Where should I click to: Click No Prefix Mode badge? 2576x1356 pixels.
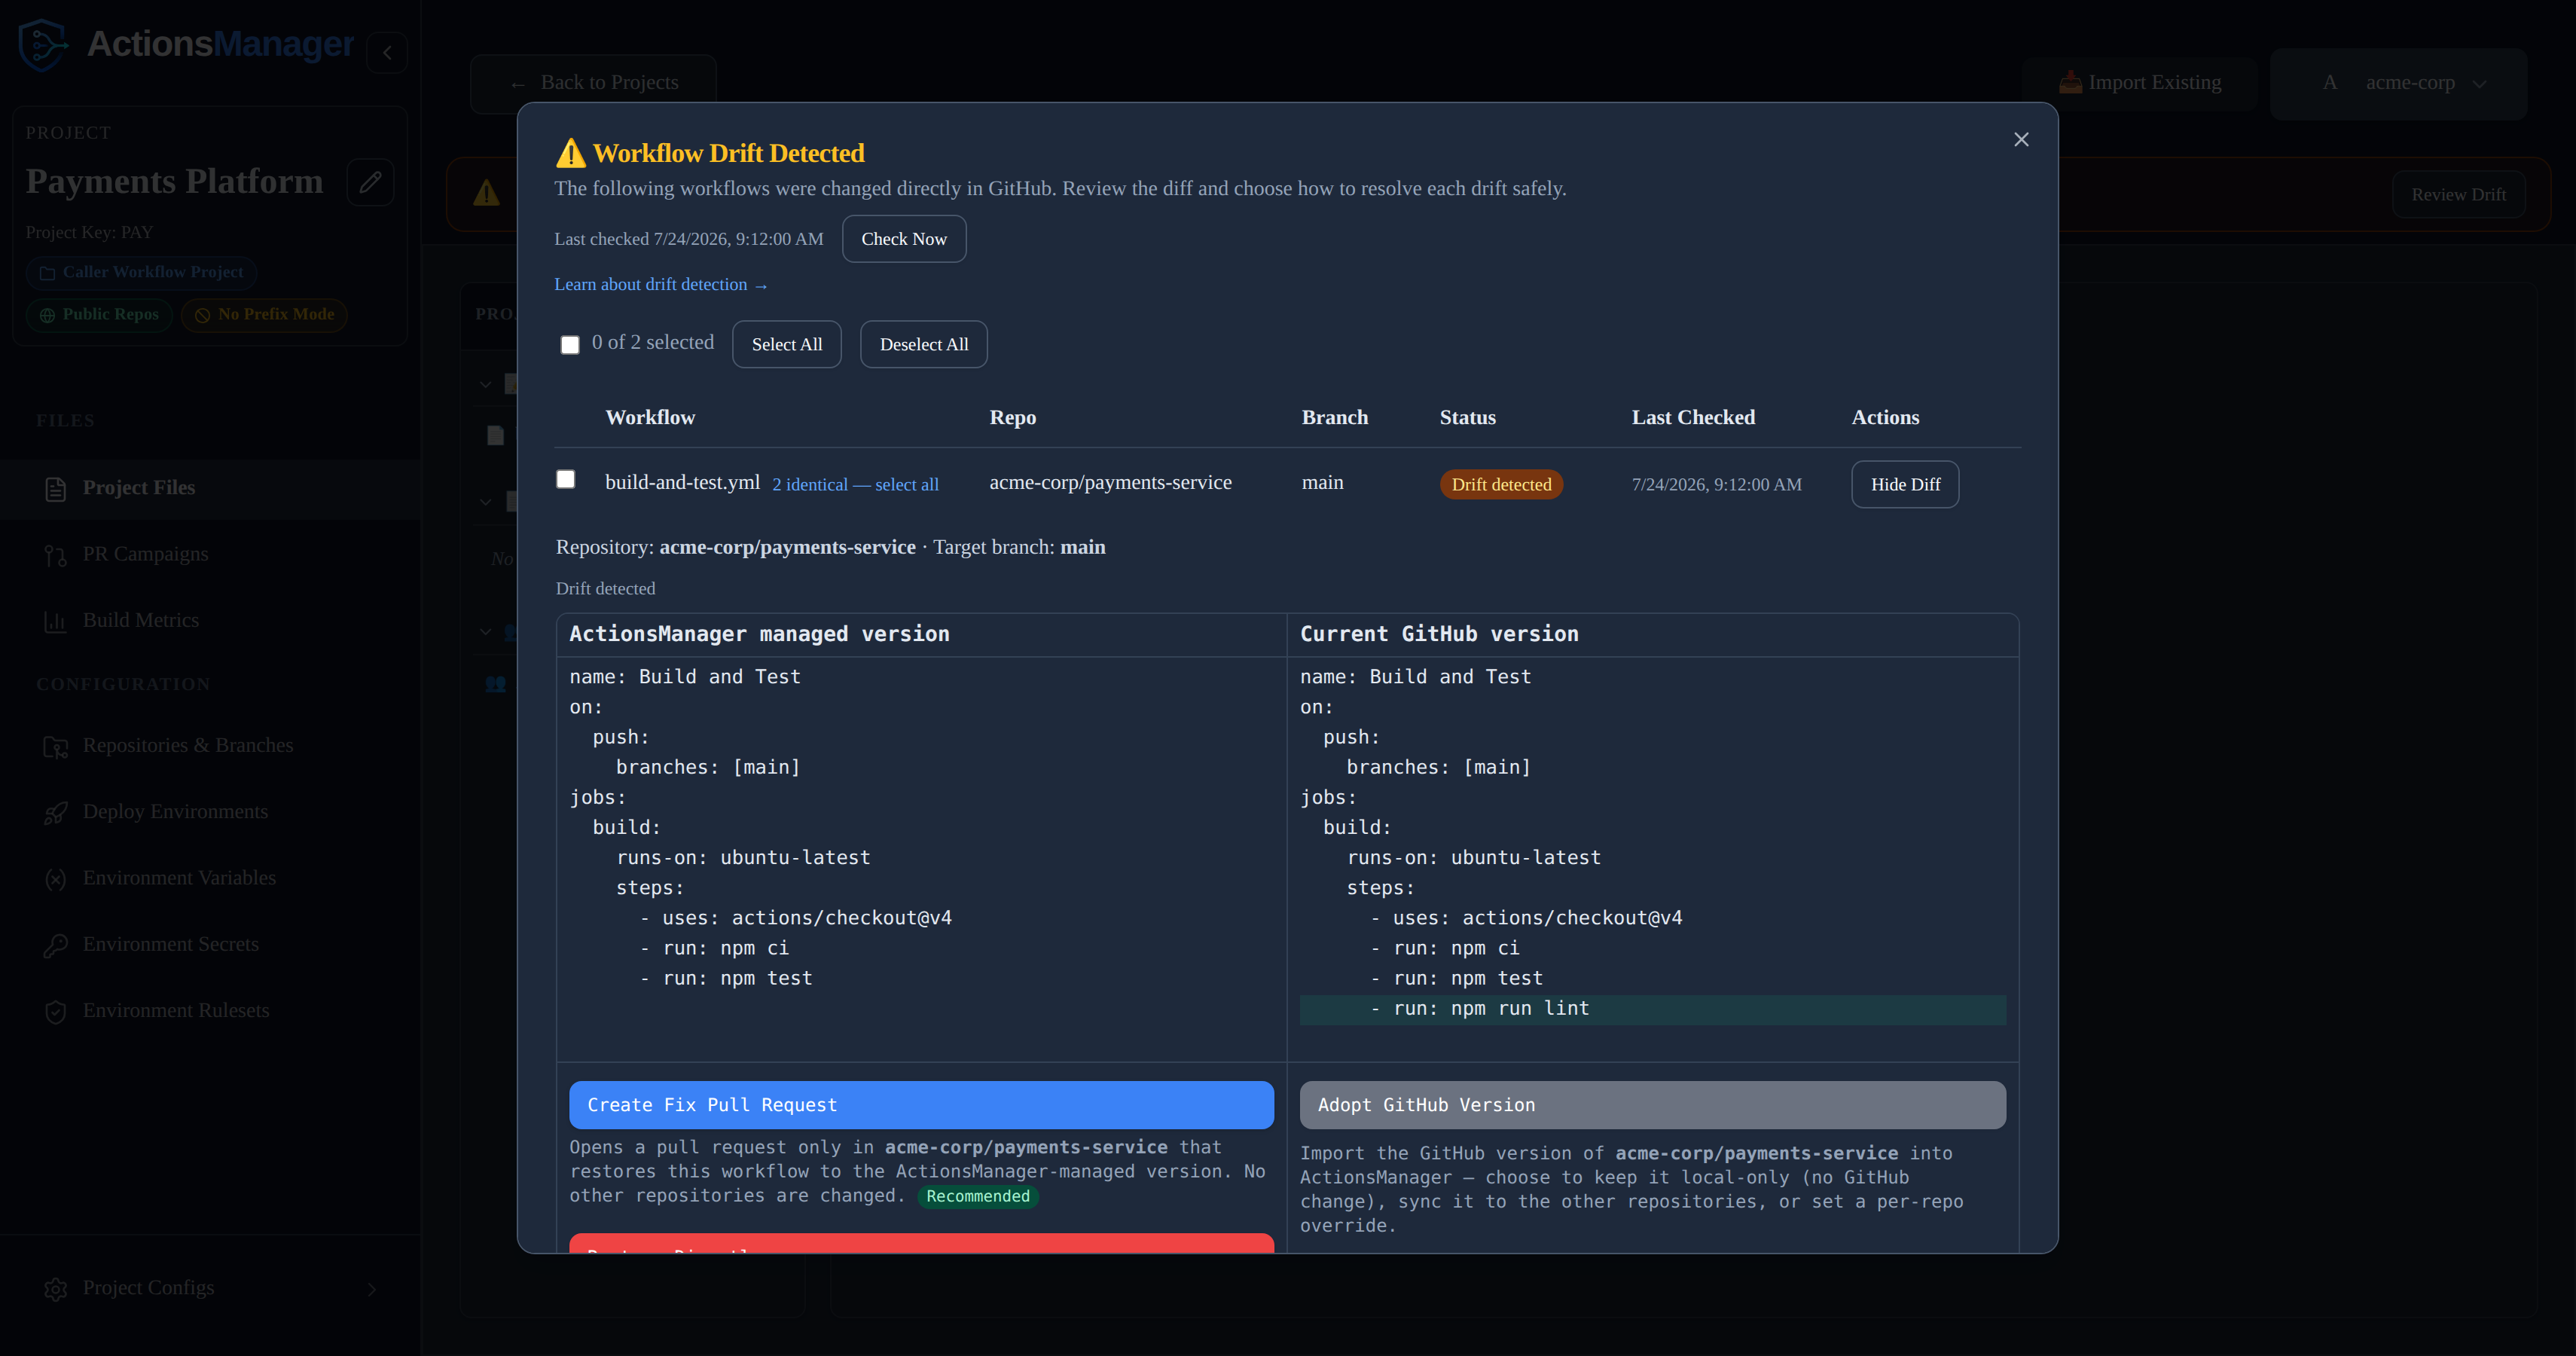(265, 315)
